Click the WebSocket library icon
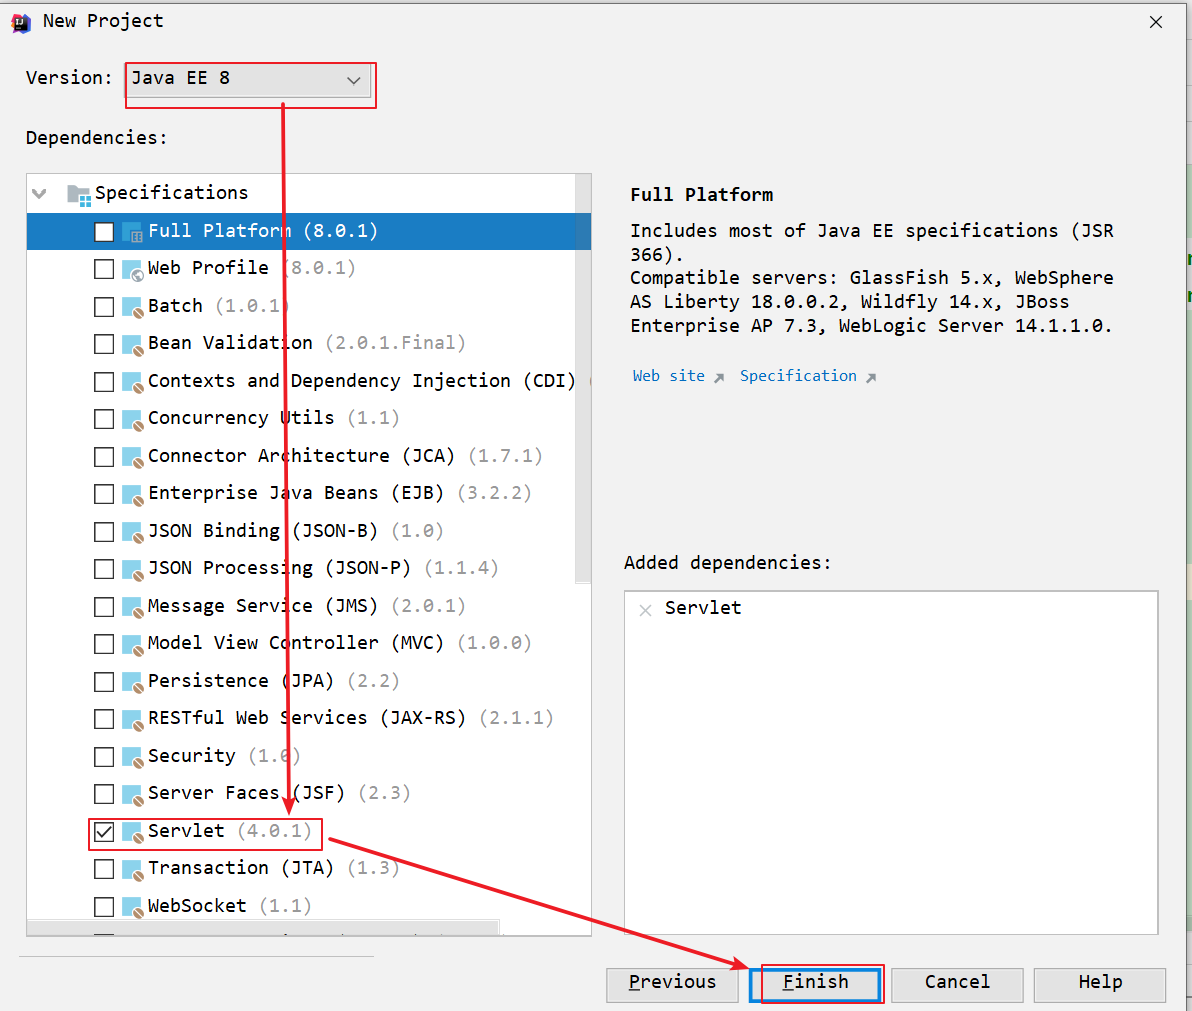This screenshot has height=1011, width=1192. (x=132, y=907)
